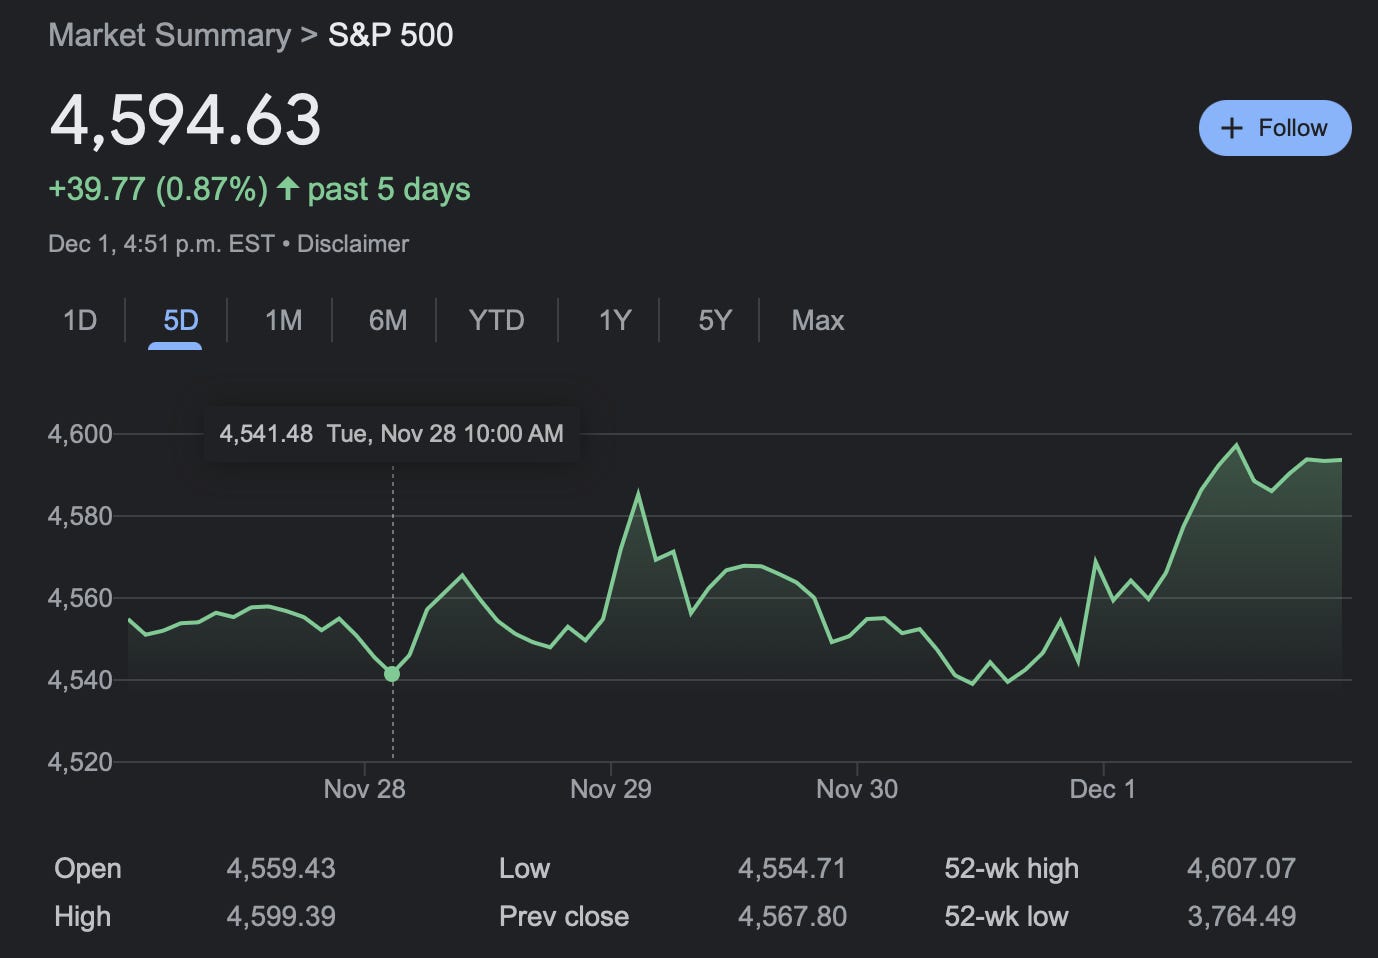Click the 52-wk high label
Viewport: 1378px width, 958px height.
click(1011, 869)
